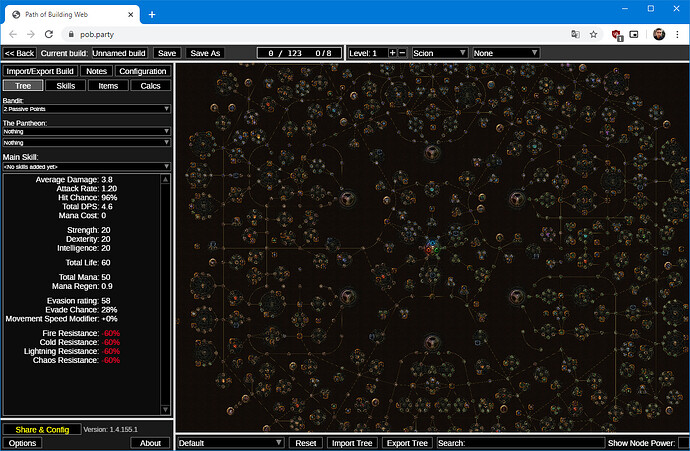Close the Path of Building Web tab

(x=131, y=15)
